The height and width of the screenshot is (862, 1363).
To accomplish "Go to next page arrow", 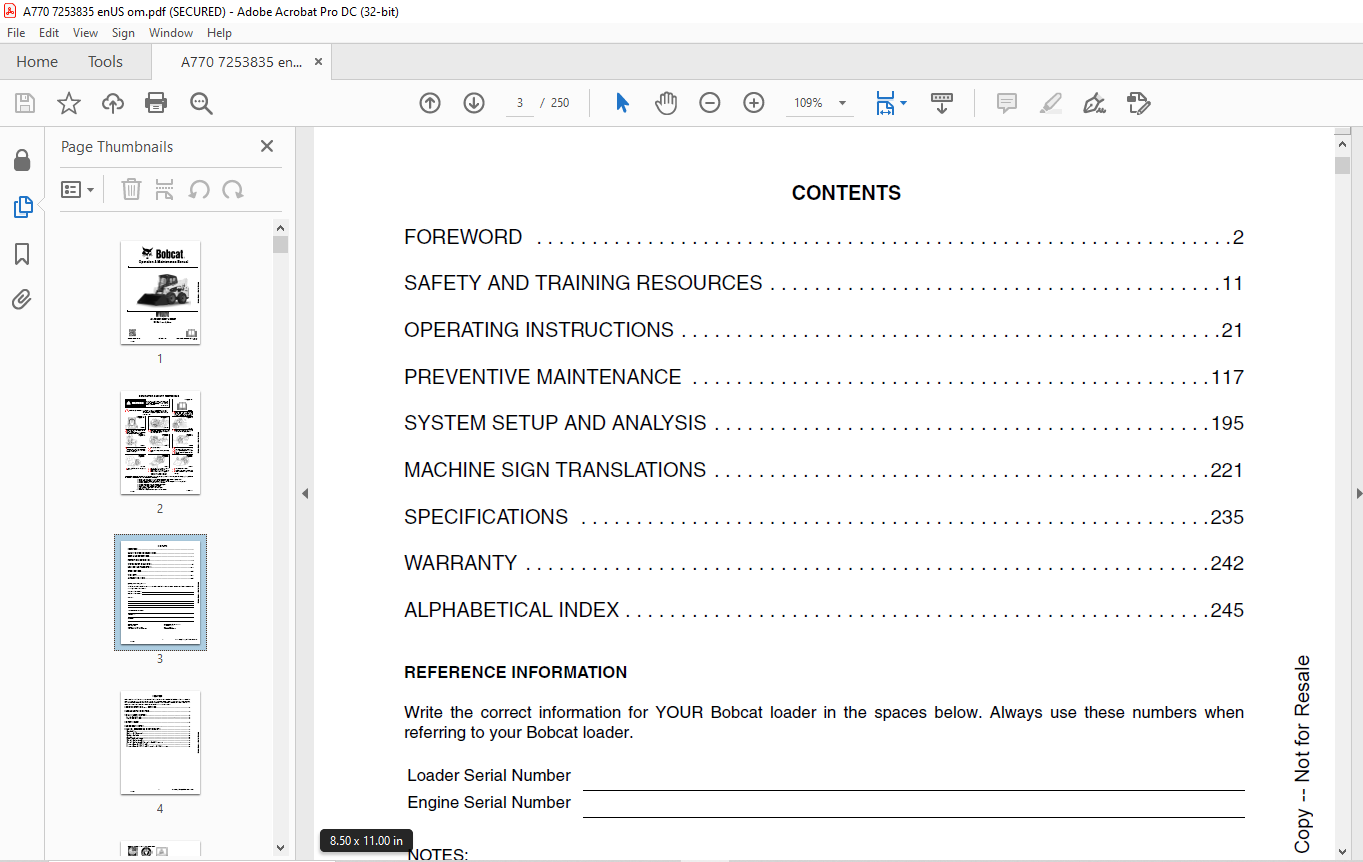I will click(474, 103).
